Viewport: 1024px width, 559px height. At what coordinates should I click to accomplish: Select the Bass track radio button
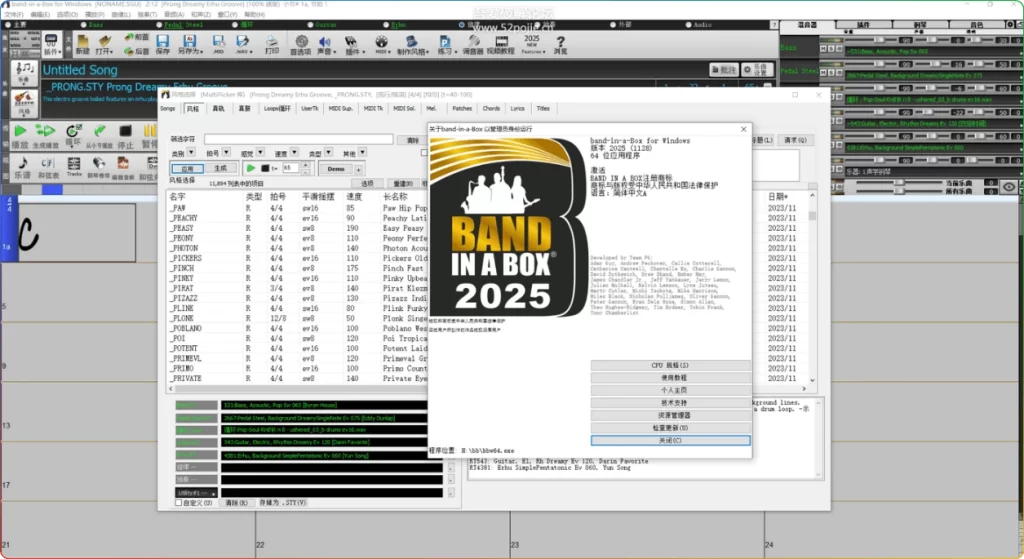83,24
